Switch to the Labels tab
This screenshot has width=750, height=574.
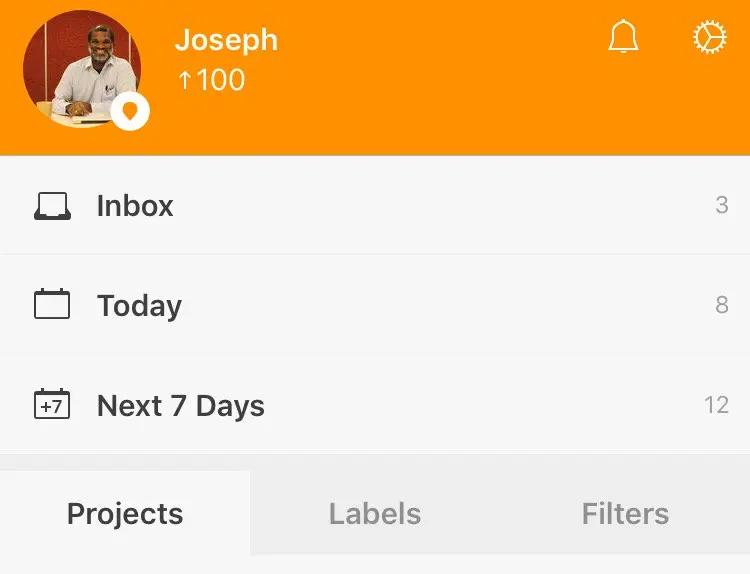pos(375,514)
